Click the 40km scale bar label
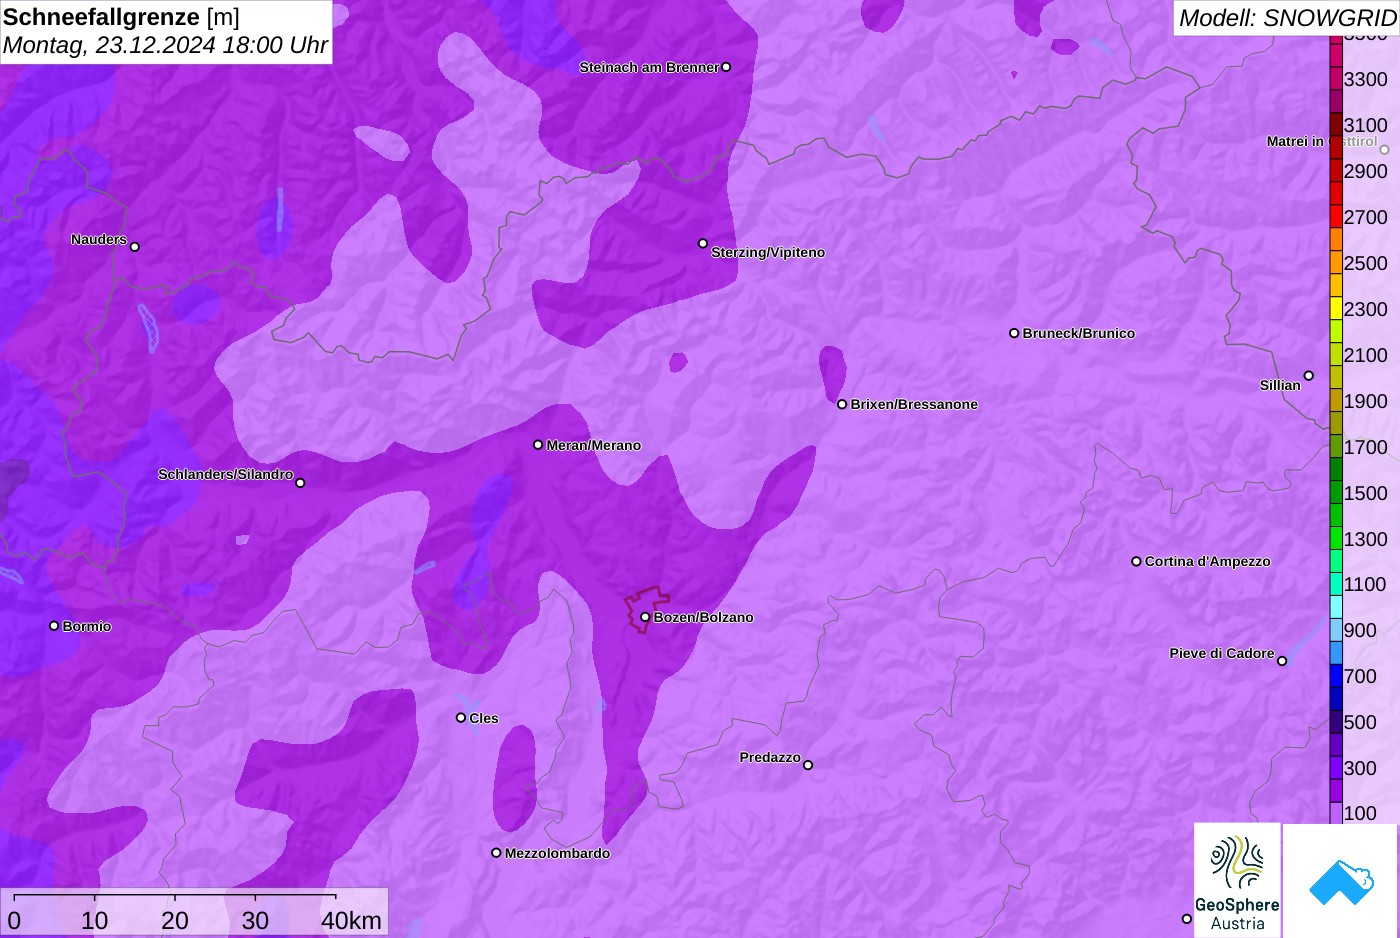This screenshot has height=938, width=1400. pos(351,921)
